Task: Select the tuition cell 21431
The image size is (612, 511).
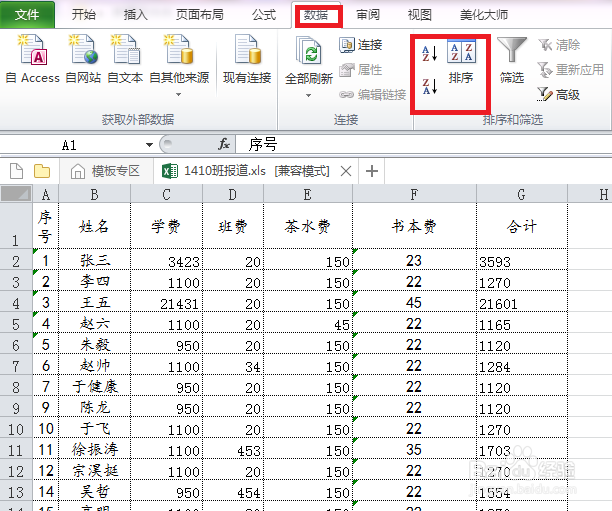Action: coord(167,302)
